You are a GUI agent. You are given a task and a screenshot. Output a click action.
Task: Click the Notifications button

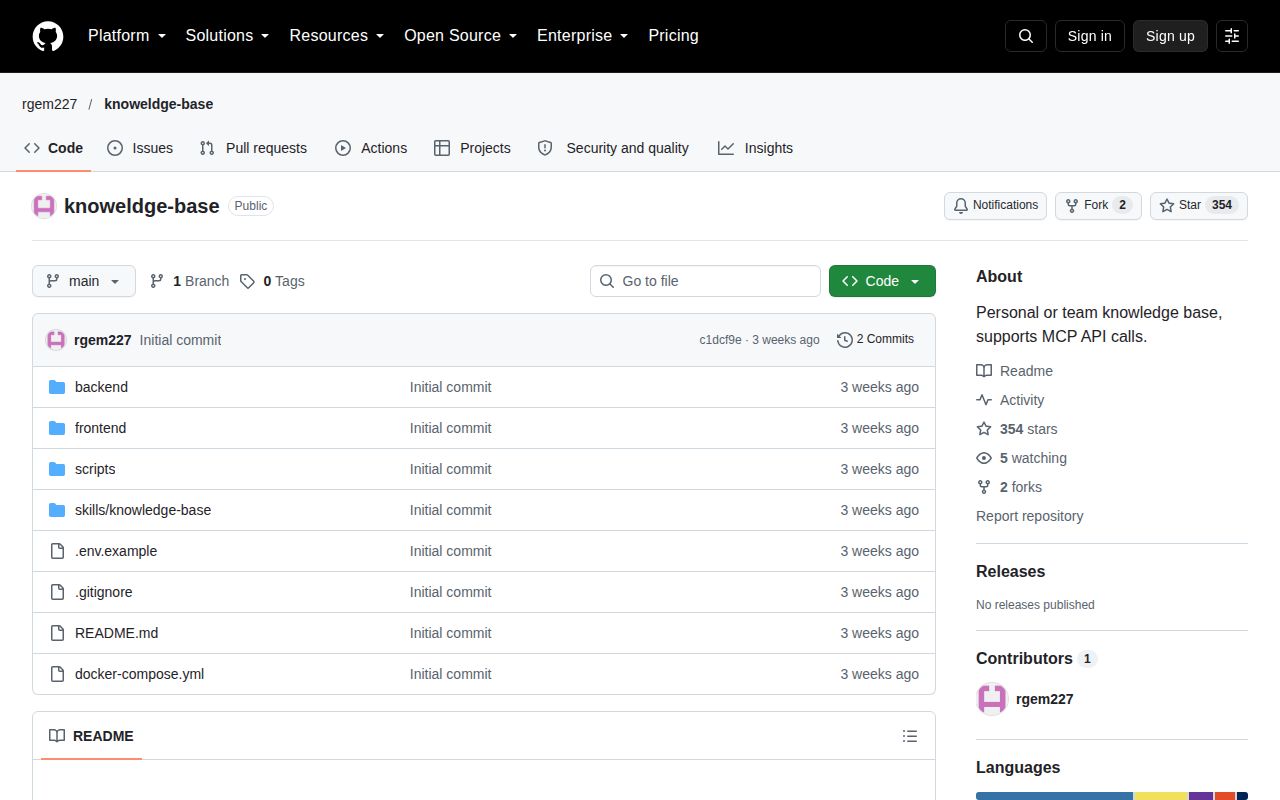pos(995,206)
